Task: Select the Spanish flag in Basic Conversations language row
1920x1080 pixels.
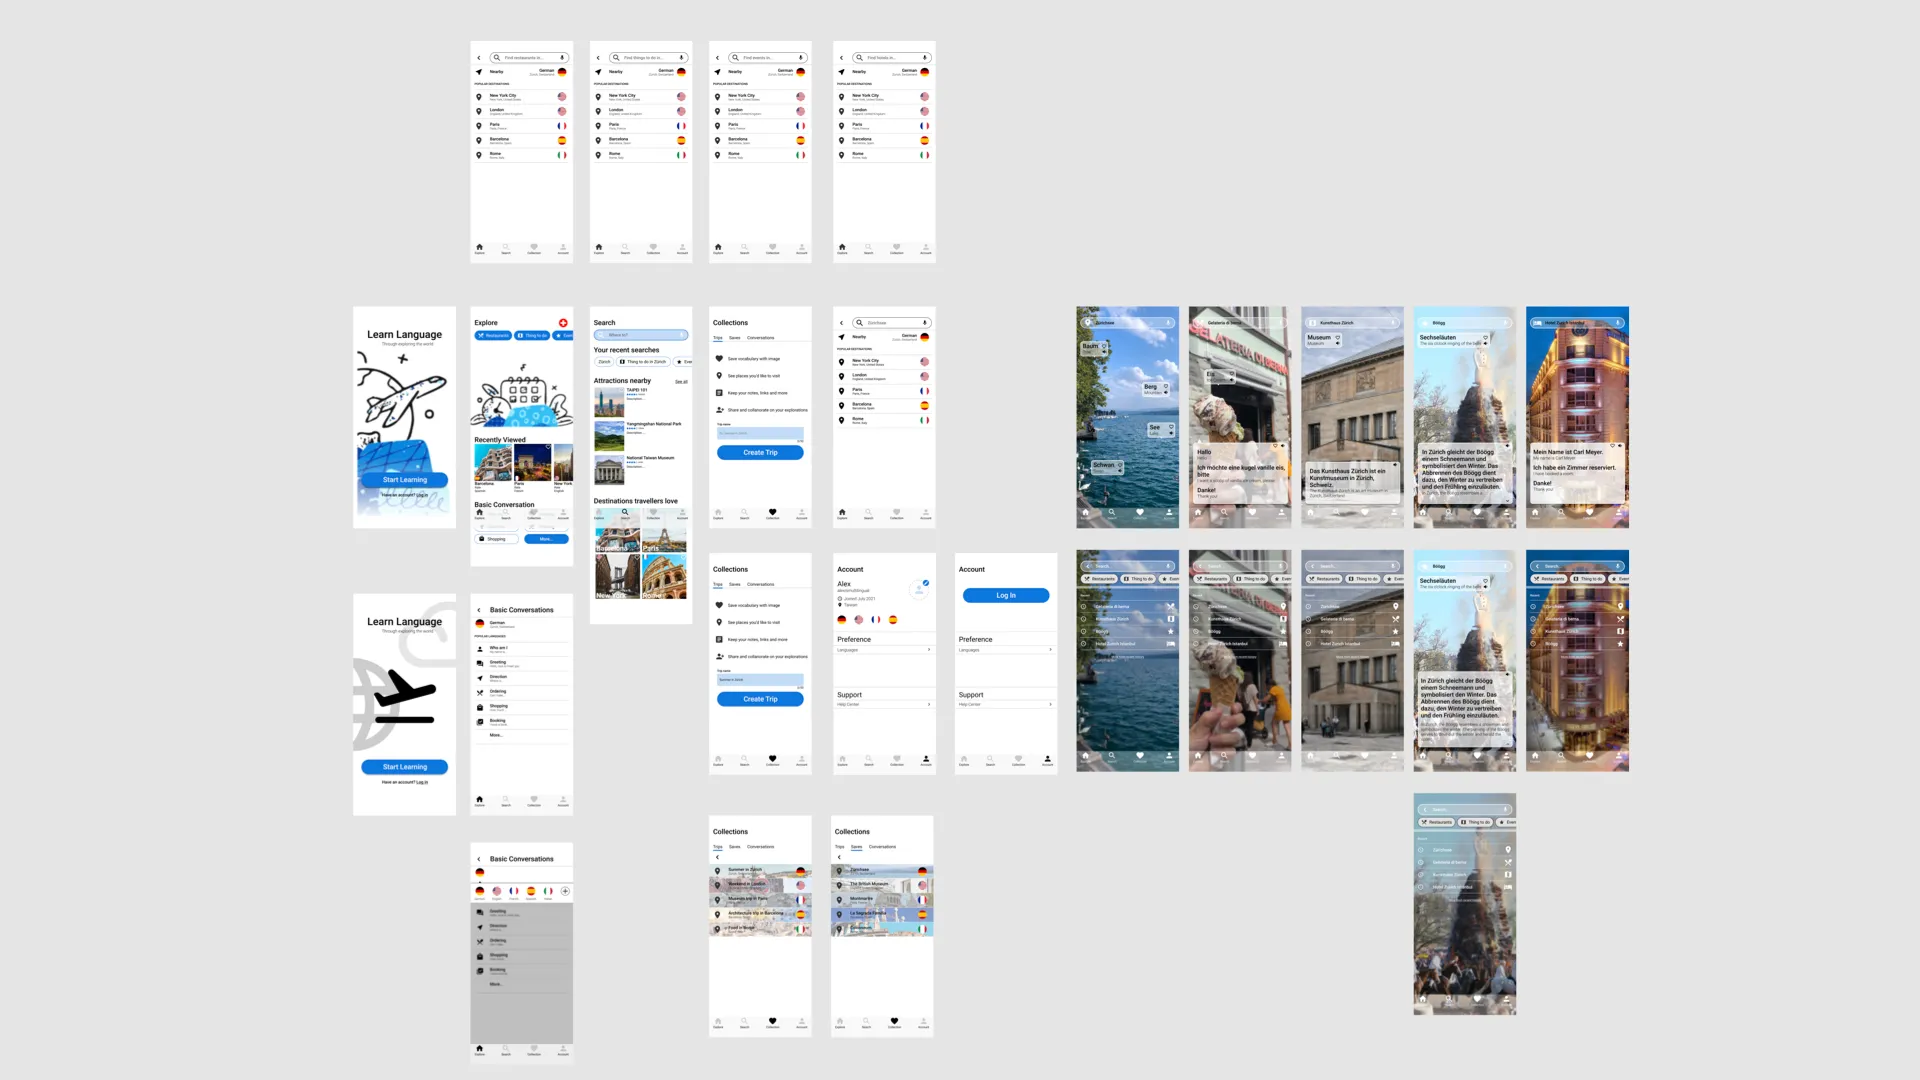Action: pyautogui.click(x=531, y=891)
